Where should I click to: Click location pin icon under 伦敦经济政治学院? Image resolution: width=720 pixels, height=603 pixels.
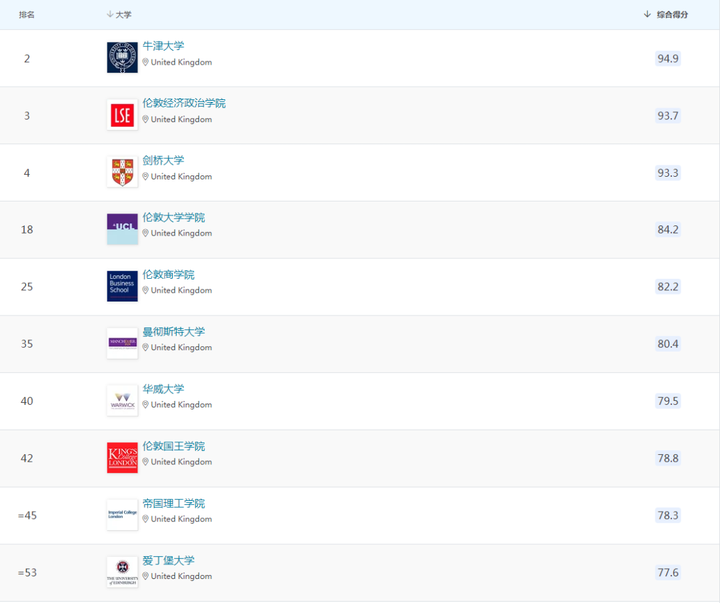(146, 119)
